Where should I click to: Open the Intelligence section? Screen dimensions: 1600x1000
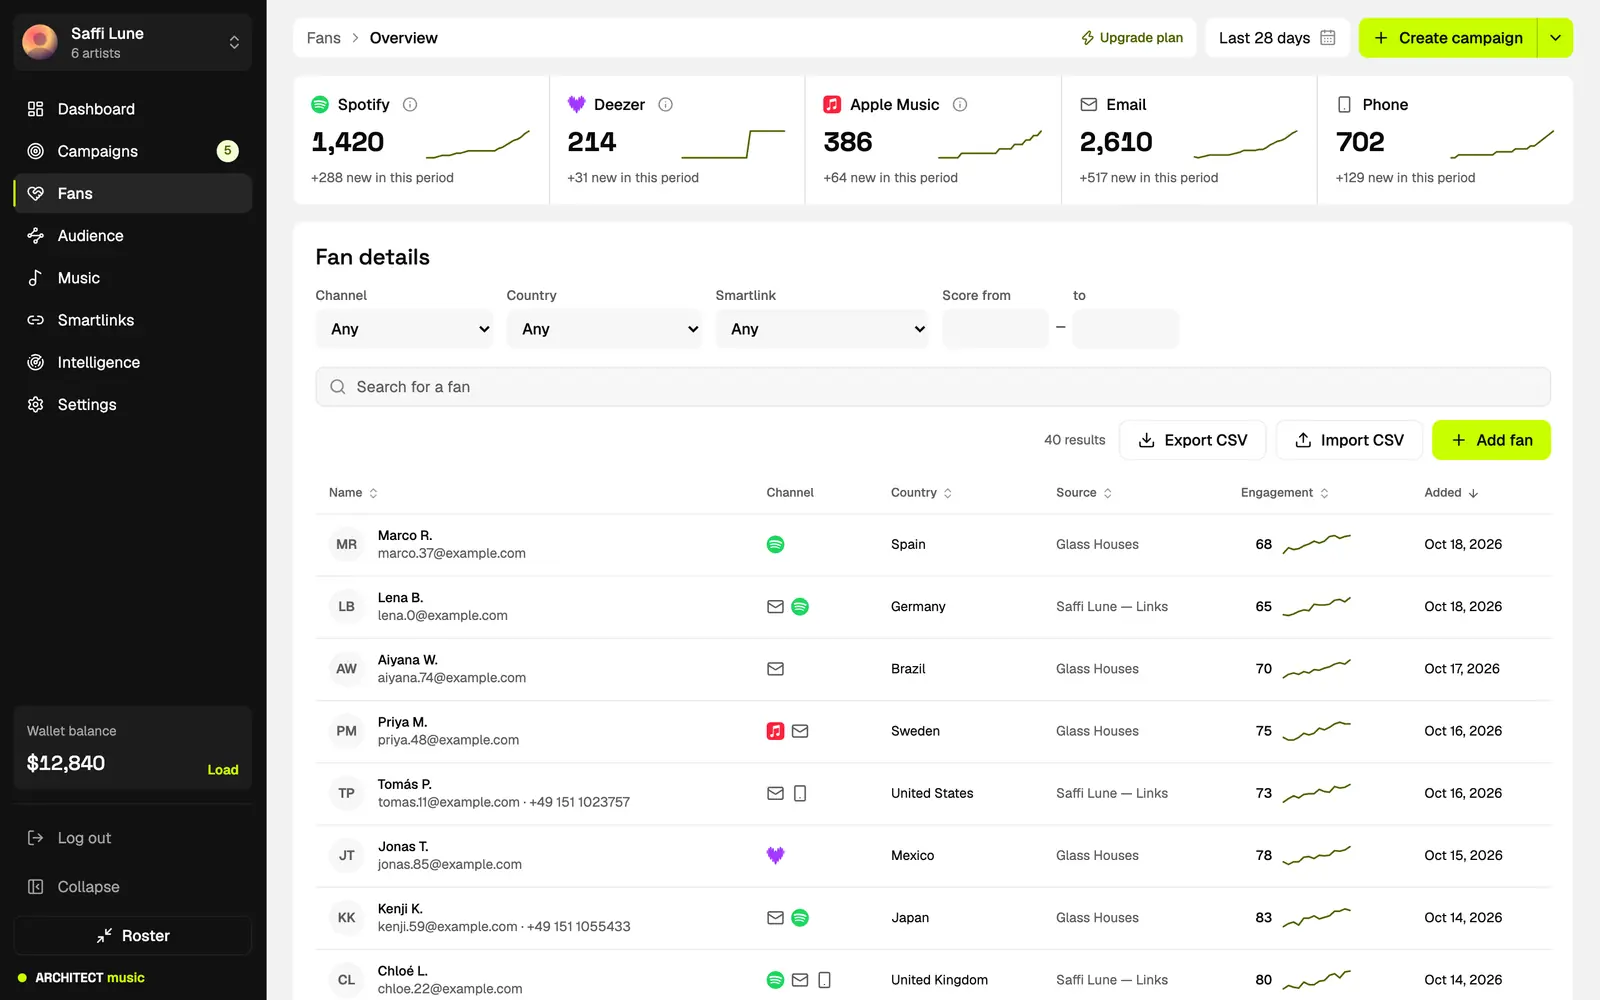click(x=132, y=362)
